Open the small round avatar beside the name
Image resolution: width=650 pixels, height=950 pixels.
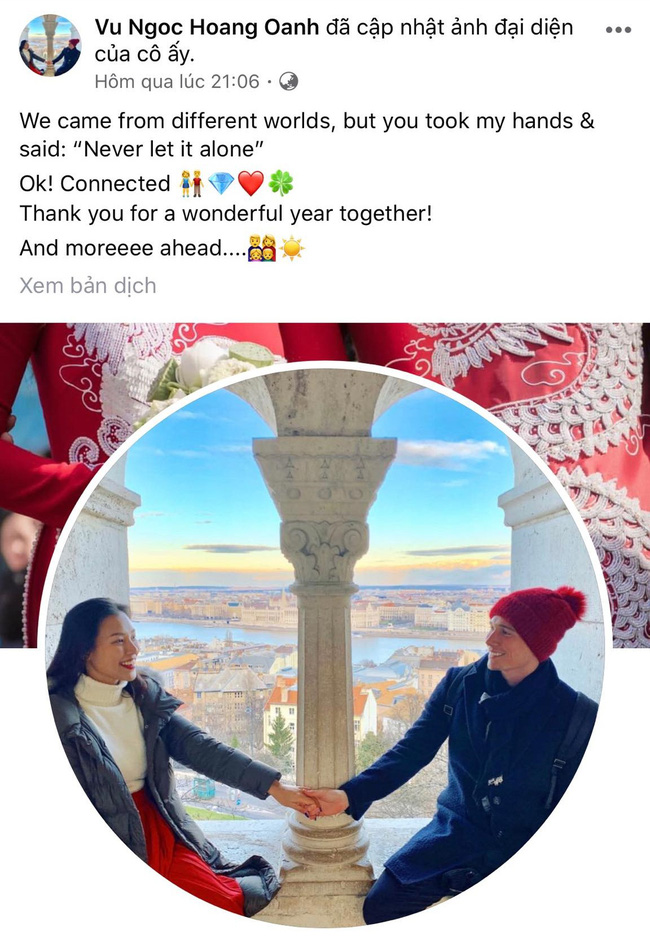tap(50, 45)
